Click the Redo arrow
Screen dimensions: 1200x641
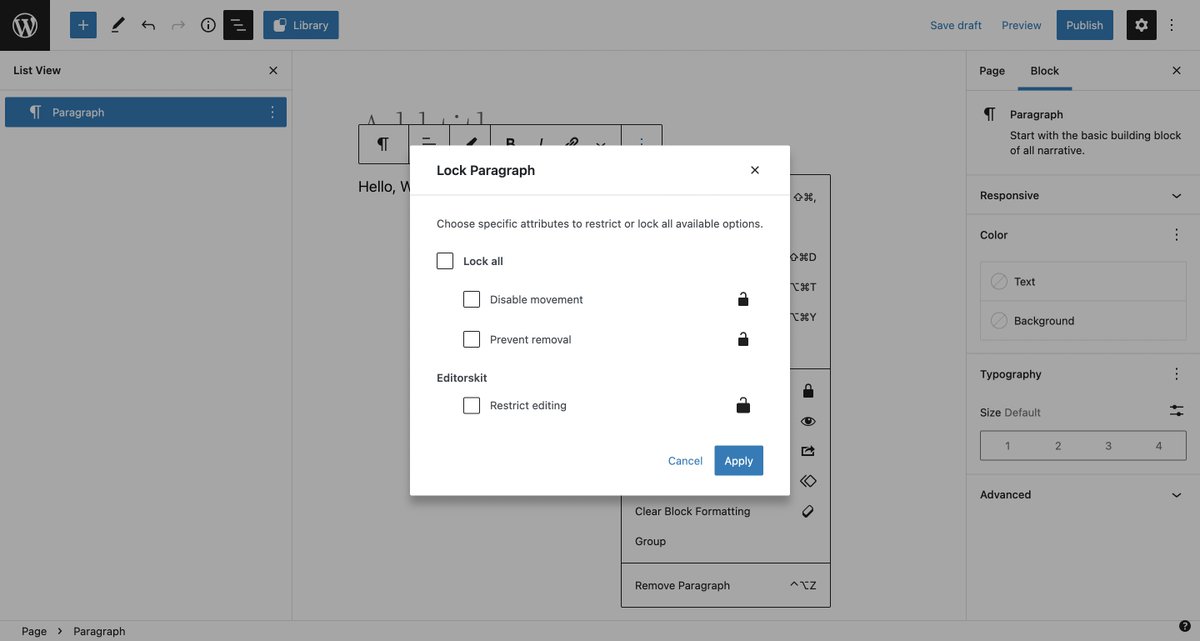178,25
